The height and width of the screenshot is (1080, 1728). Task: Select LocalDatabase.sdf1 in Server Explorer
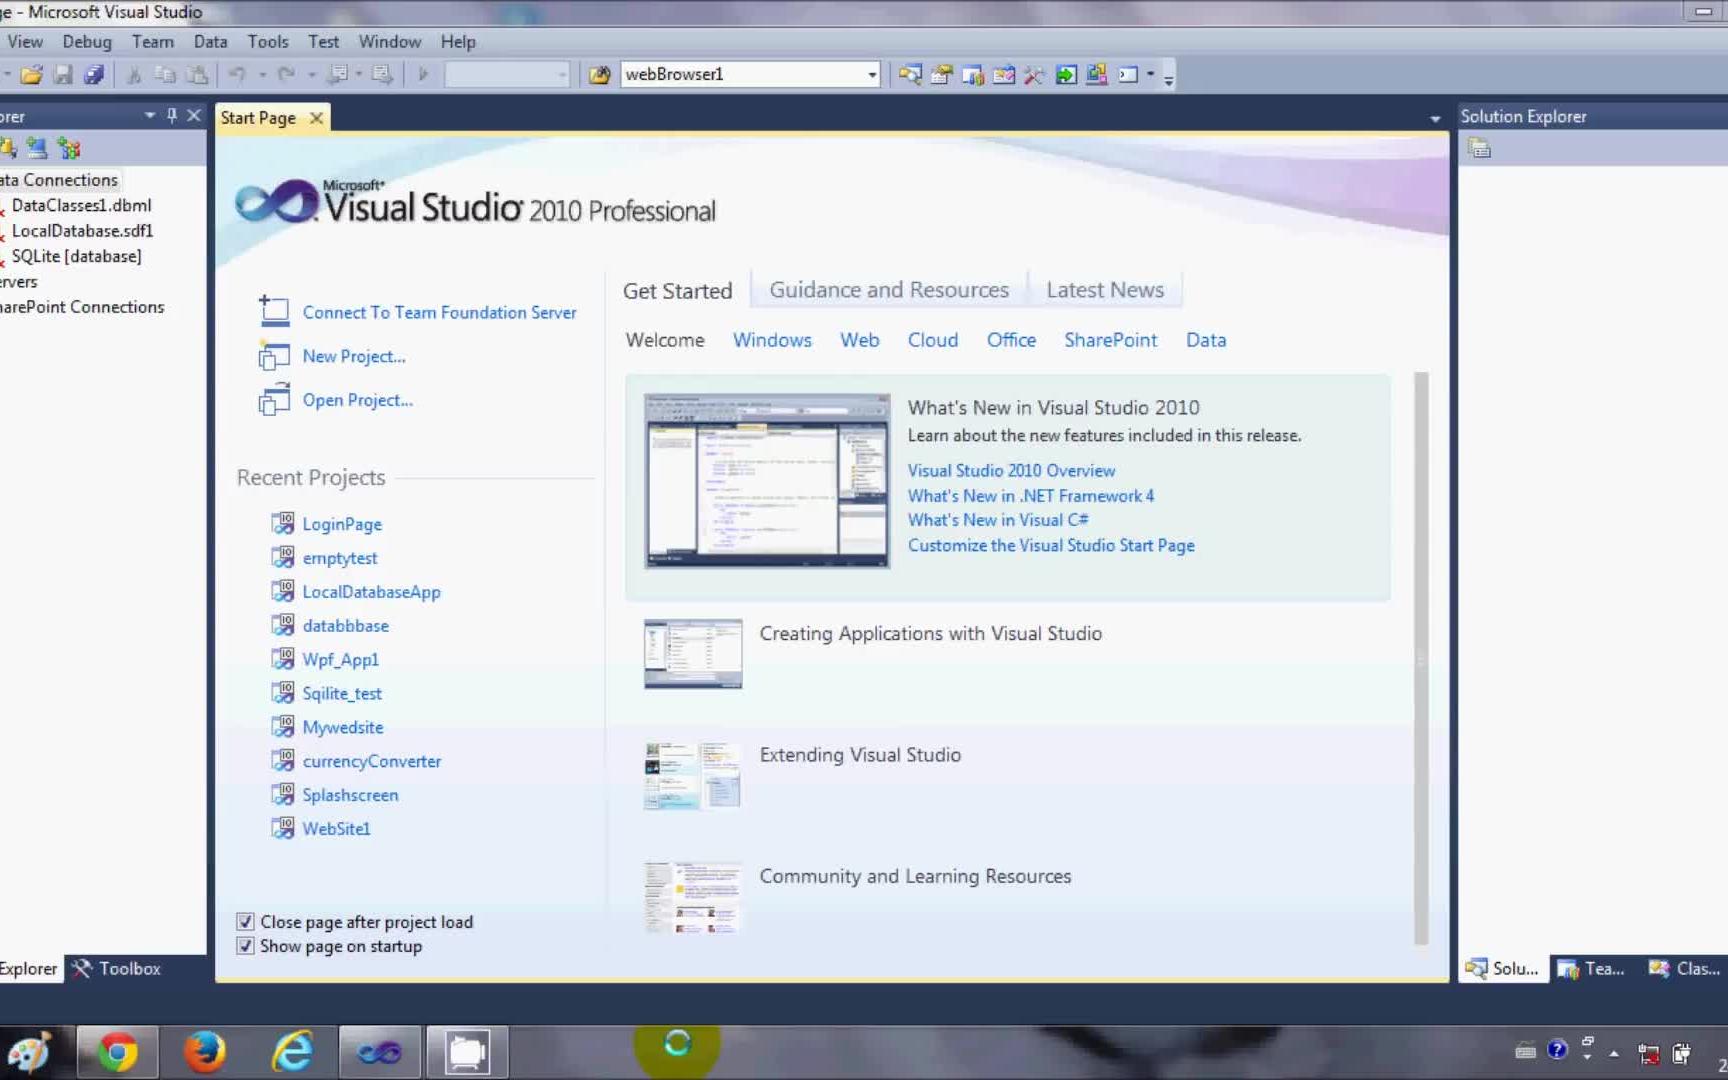click(x=82, y=230)
